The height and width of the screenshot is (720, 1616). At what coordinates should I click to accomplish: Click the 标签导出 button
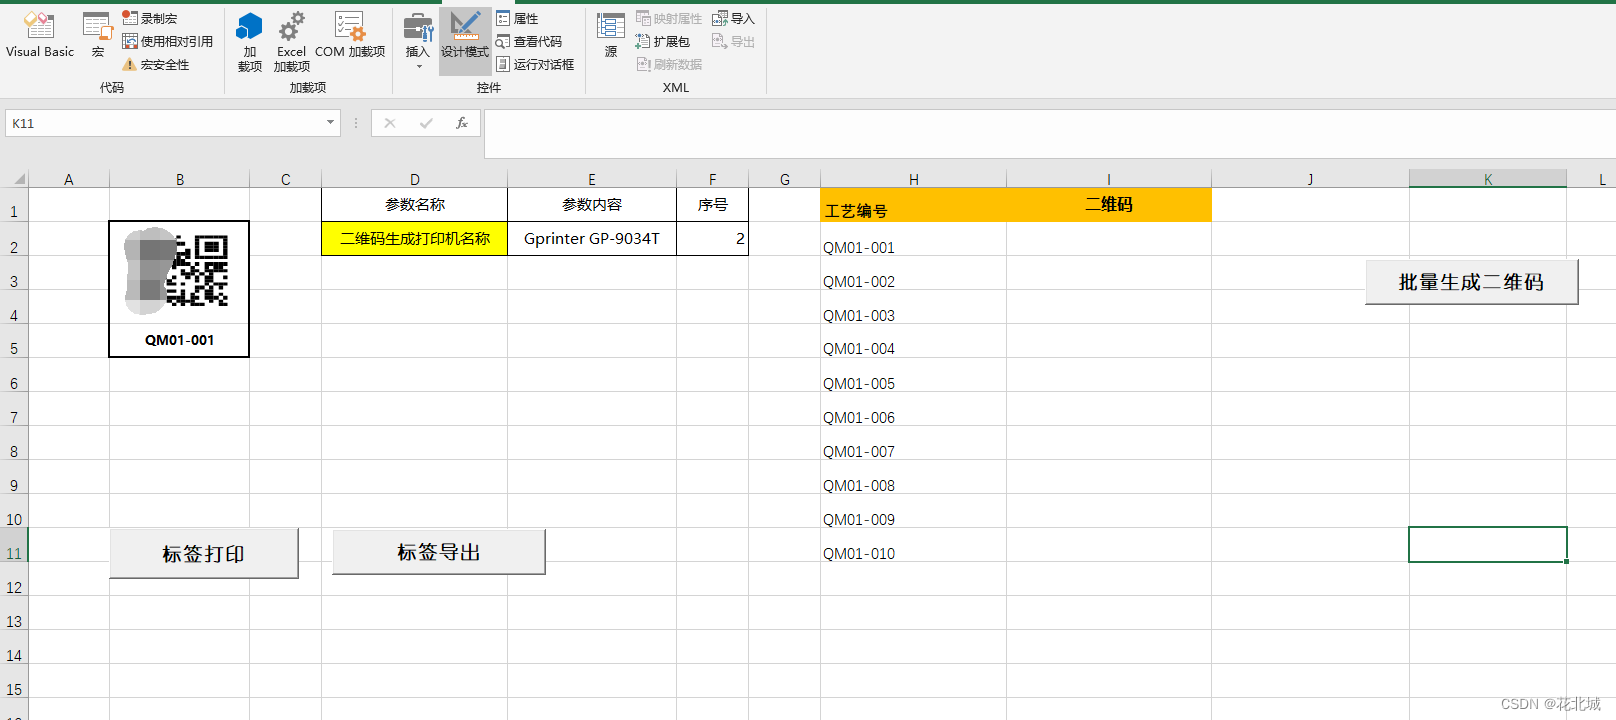(x=439, y=552)
